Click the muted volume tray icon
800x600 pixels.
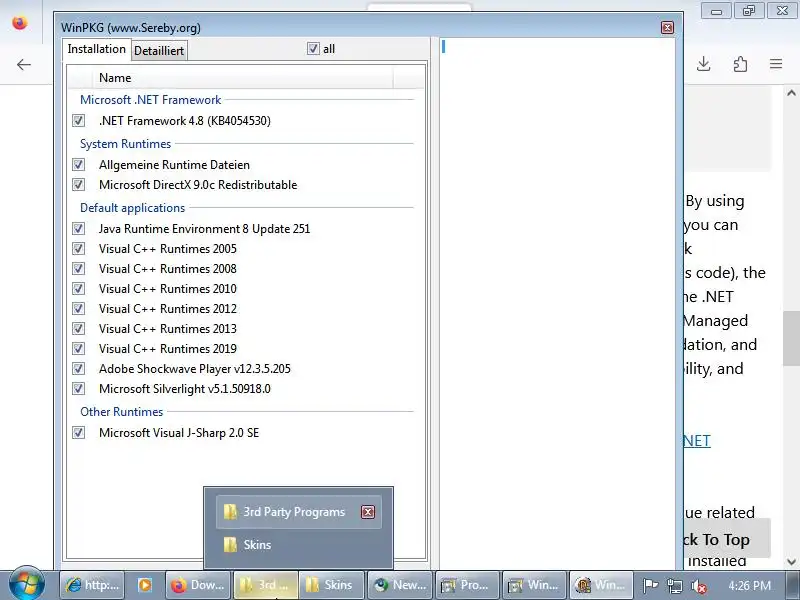(698, 586)
